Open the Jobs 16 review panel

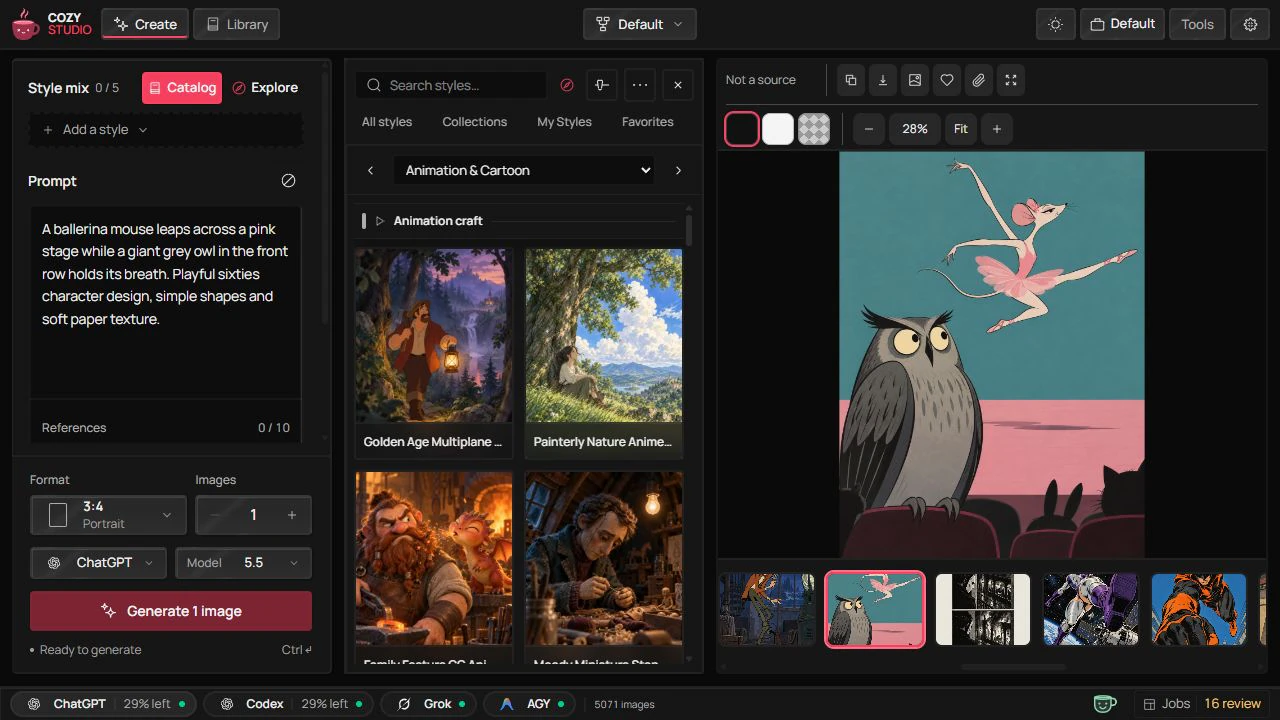tap(1202, 704)
